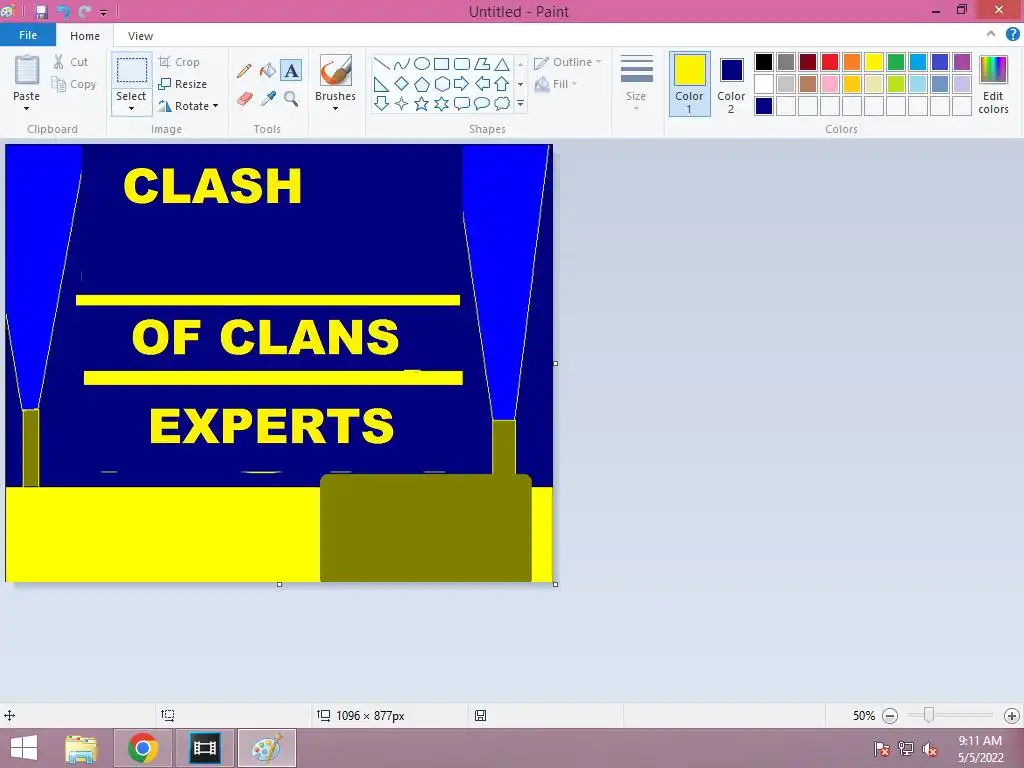This screenshot has width=1024, height=768.
Task: Activate the rectangular Select tool
Action: pyautogui.click(x=131, y=71)
